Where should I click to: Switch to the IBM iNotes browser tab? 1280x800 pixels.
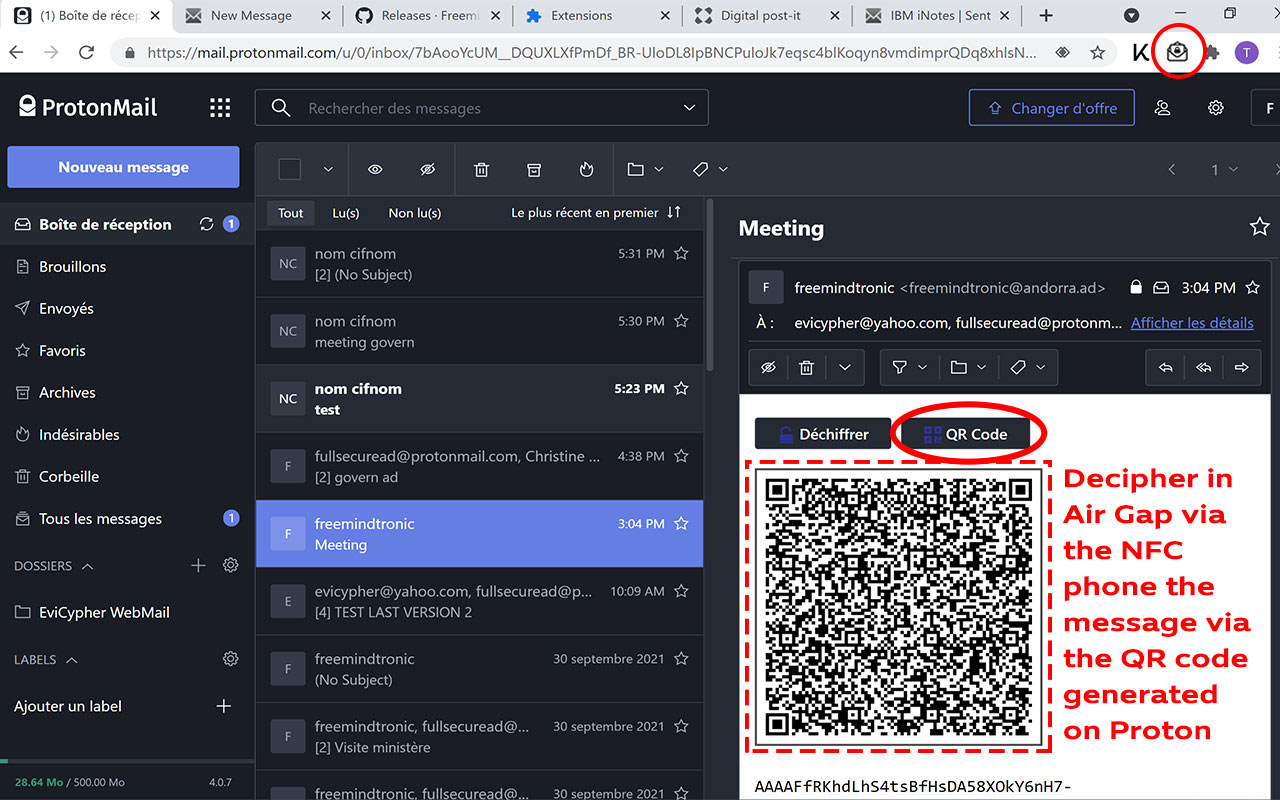point(938,15)
